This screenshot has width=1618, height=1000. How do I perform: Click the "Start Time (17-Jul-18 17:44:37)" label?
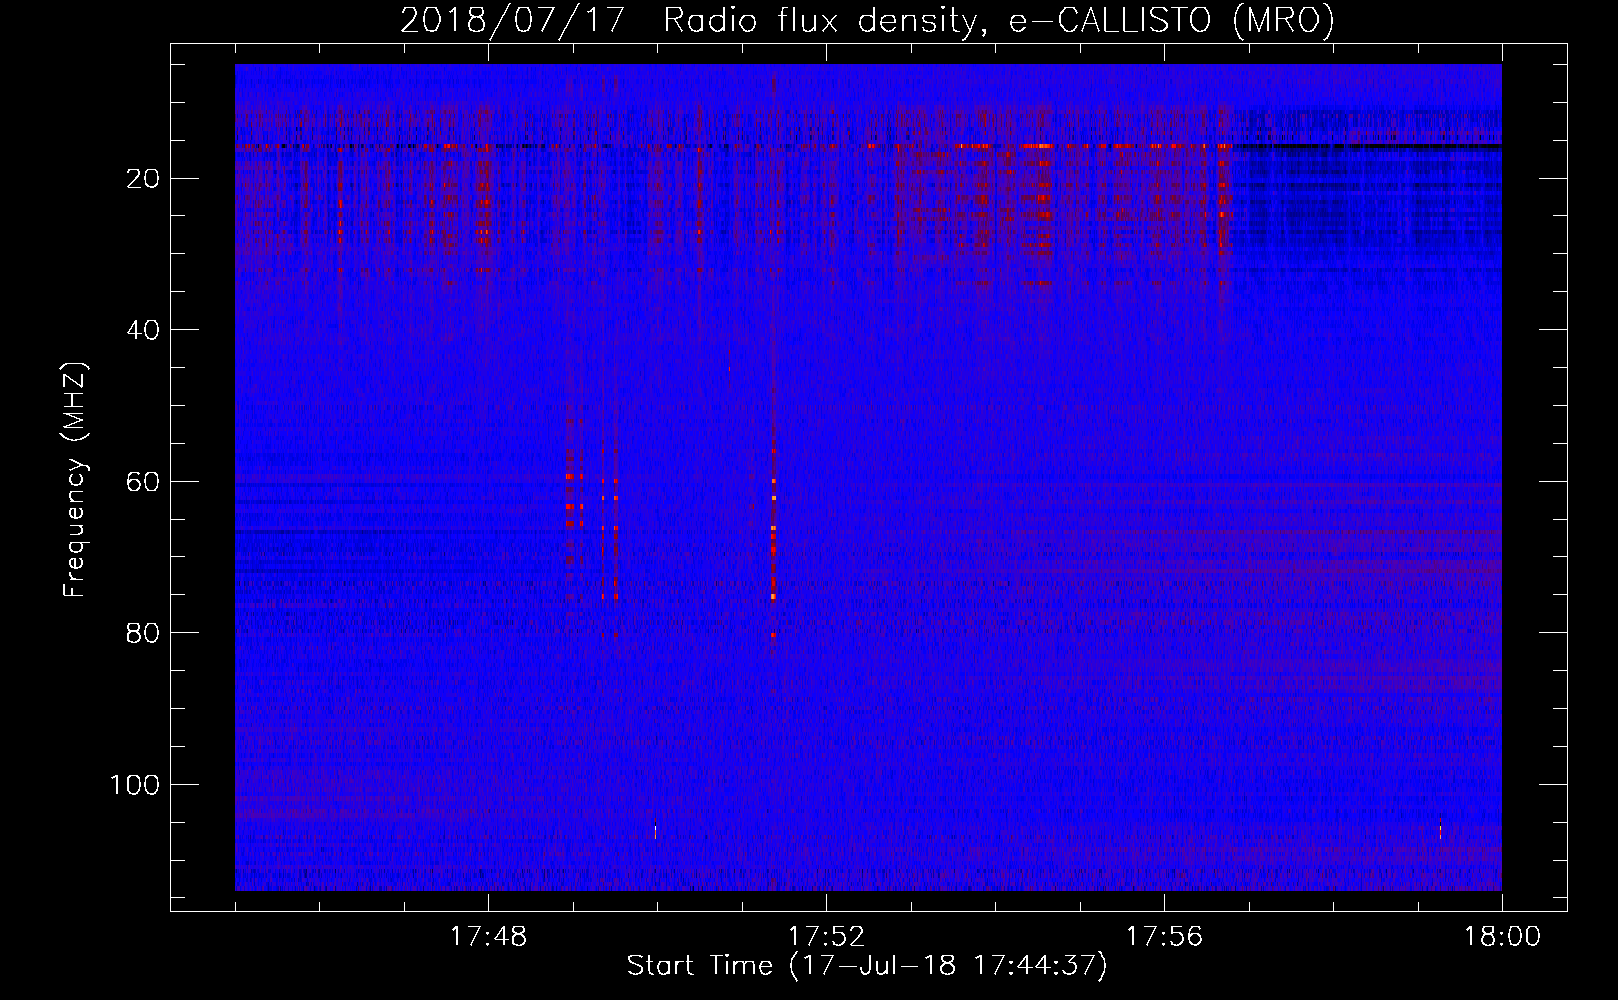point(867,966)
